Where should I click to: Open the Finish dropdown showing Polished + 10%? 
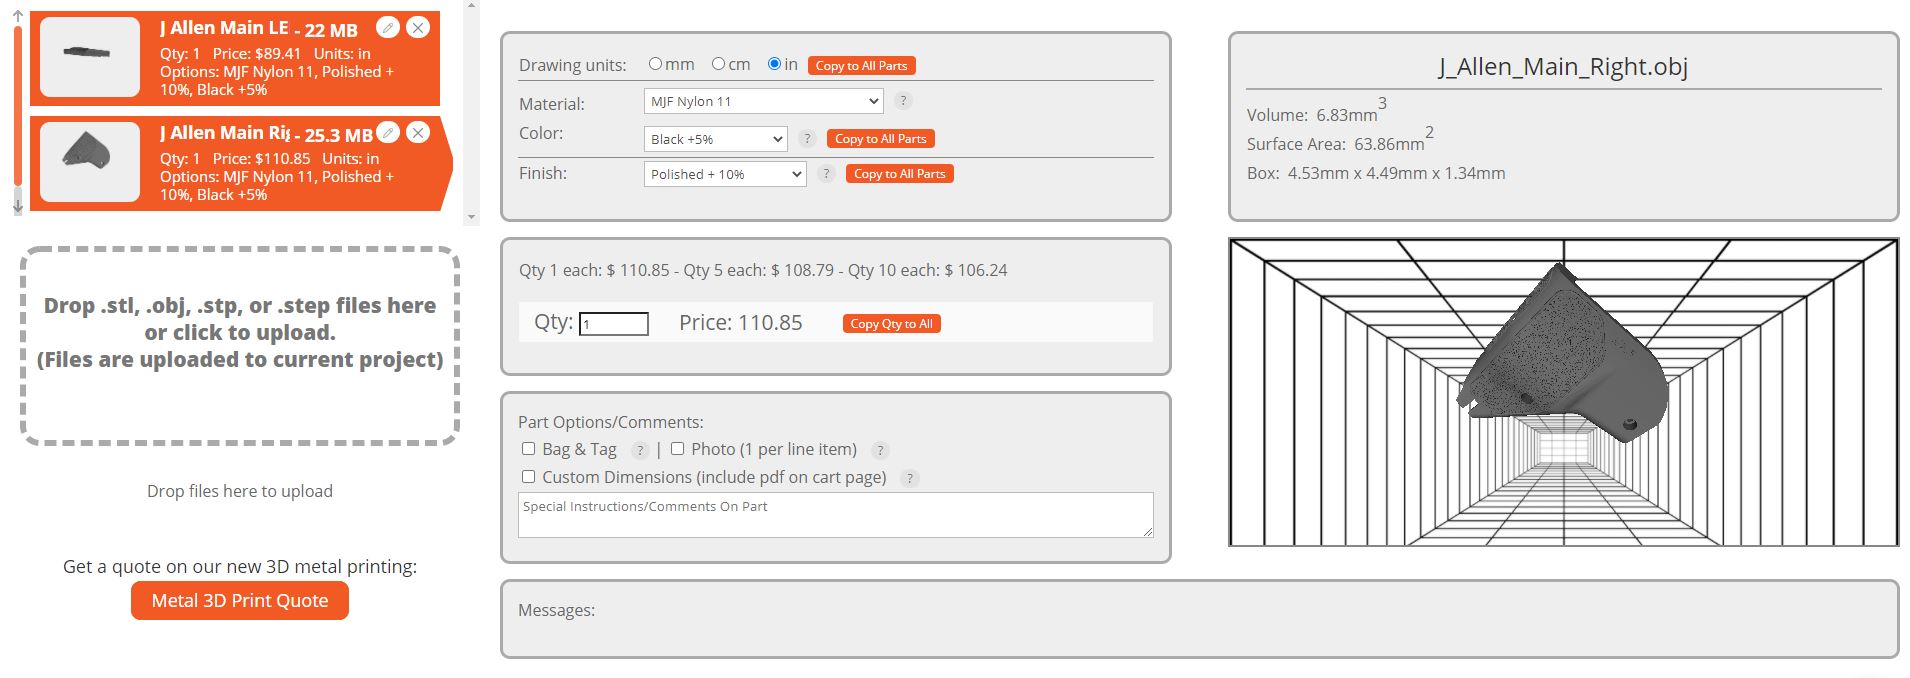[x=725, y=174]
